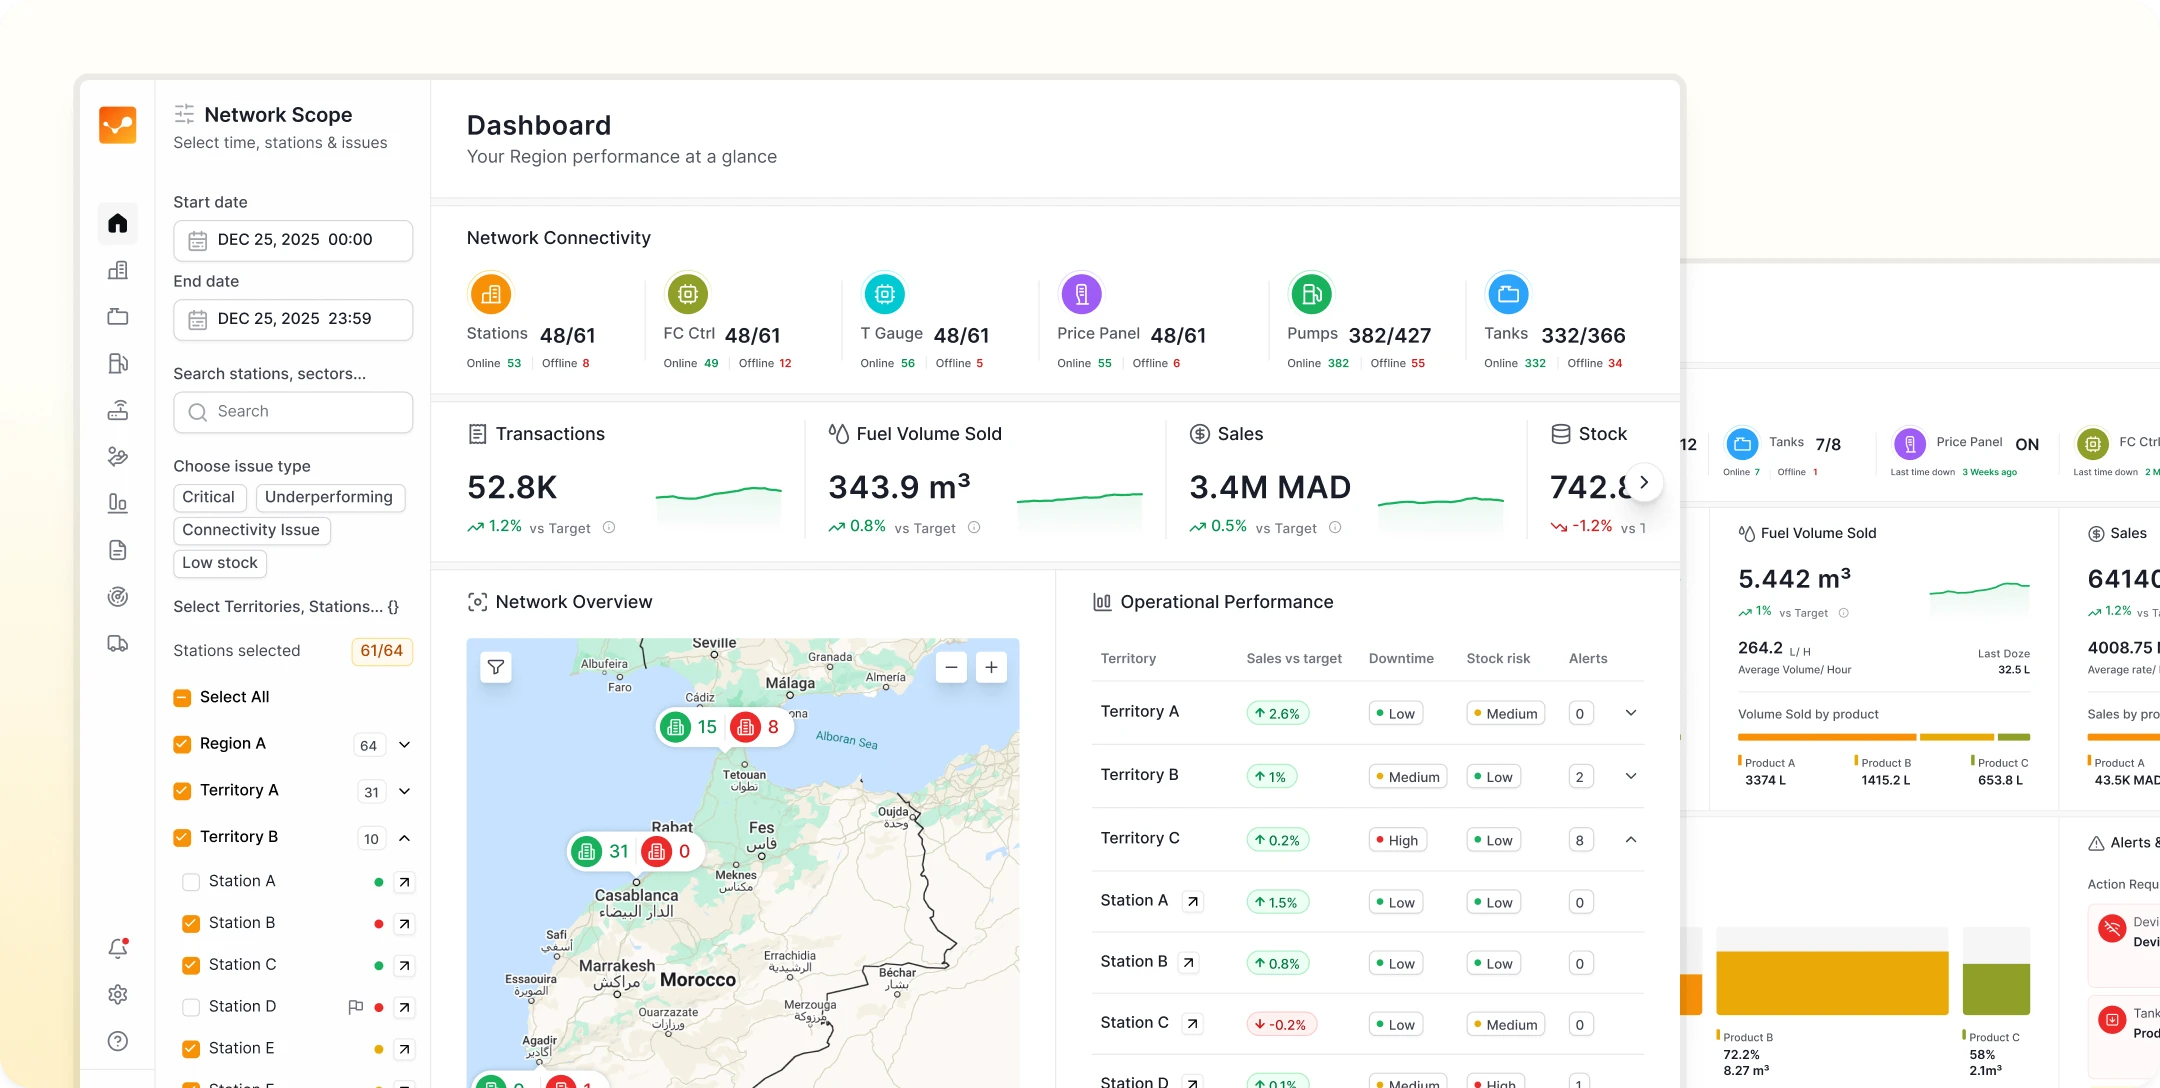Open notifications bell icon
The image size is (2160, 1088).
point(118,948)
